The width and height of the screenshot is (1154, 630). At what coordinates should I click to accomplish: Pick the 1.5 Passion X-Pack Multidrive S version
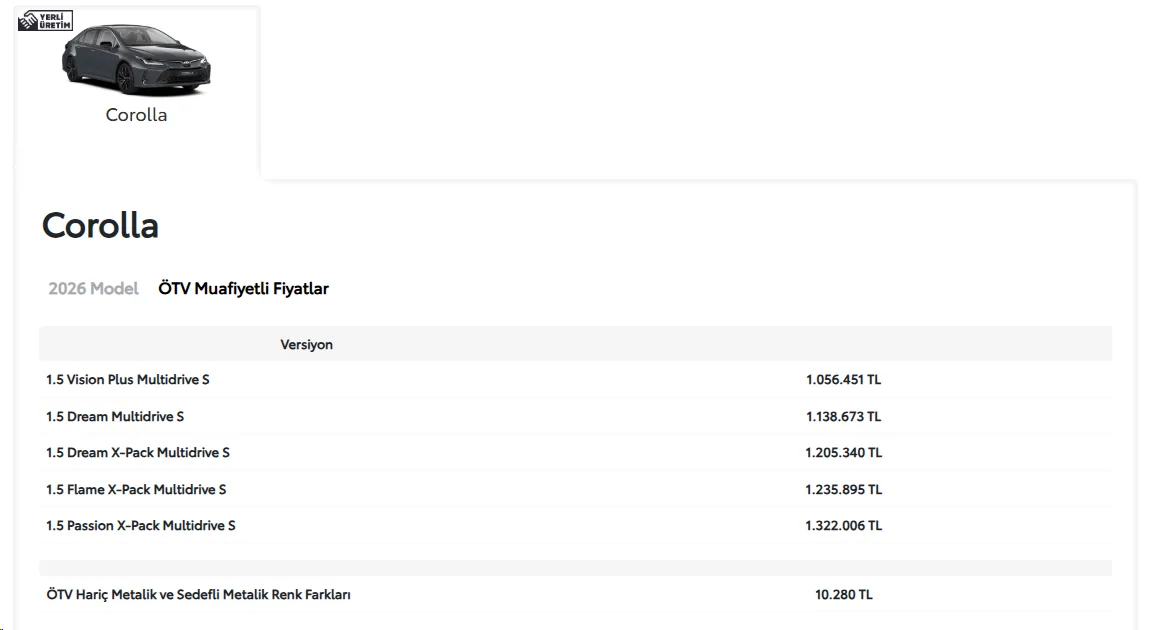coord(576,525)
